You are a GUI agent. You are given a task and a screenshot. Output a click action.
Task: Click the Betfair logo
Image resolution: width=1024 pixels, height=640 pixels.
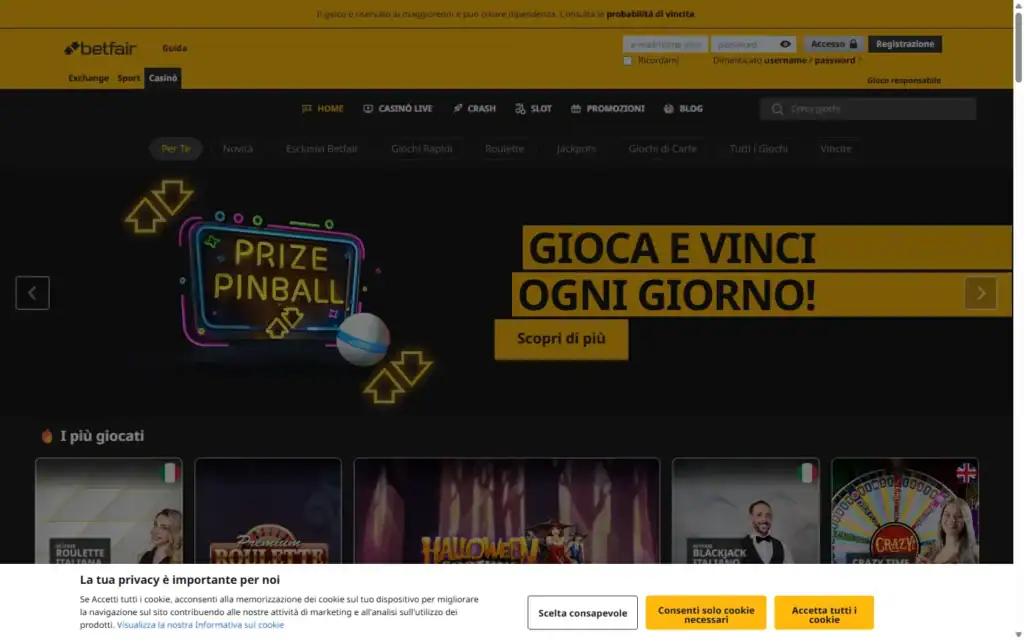point(100,48)
